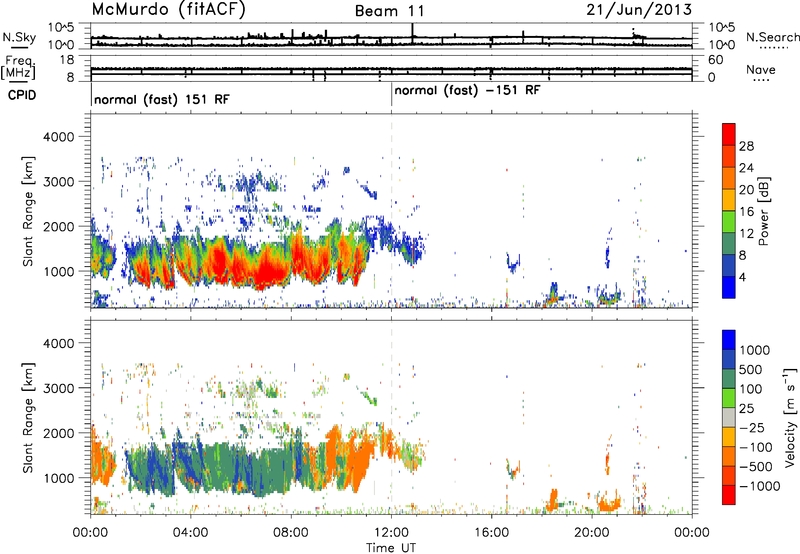Screen dimensions: 800x554
Task: Click the CPID row label
Action: coord(22,95)
